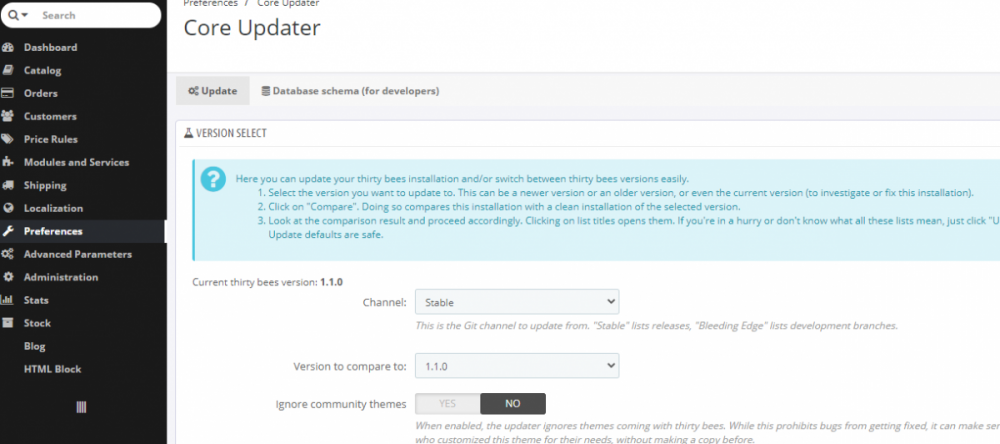The image size is (1000, 444).
Task: Click the Shipping truck icon
Action: [8, 186]
